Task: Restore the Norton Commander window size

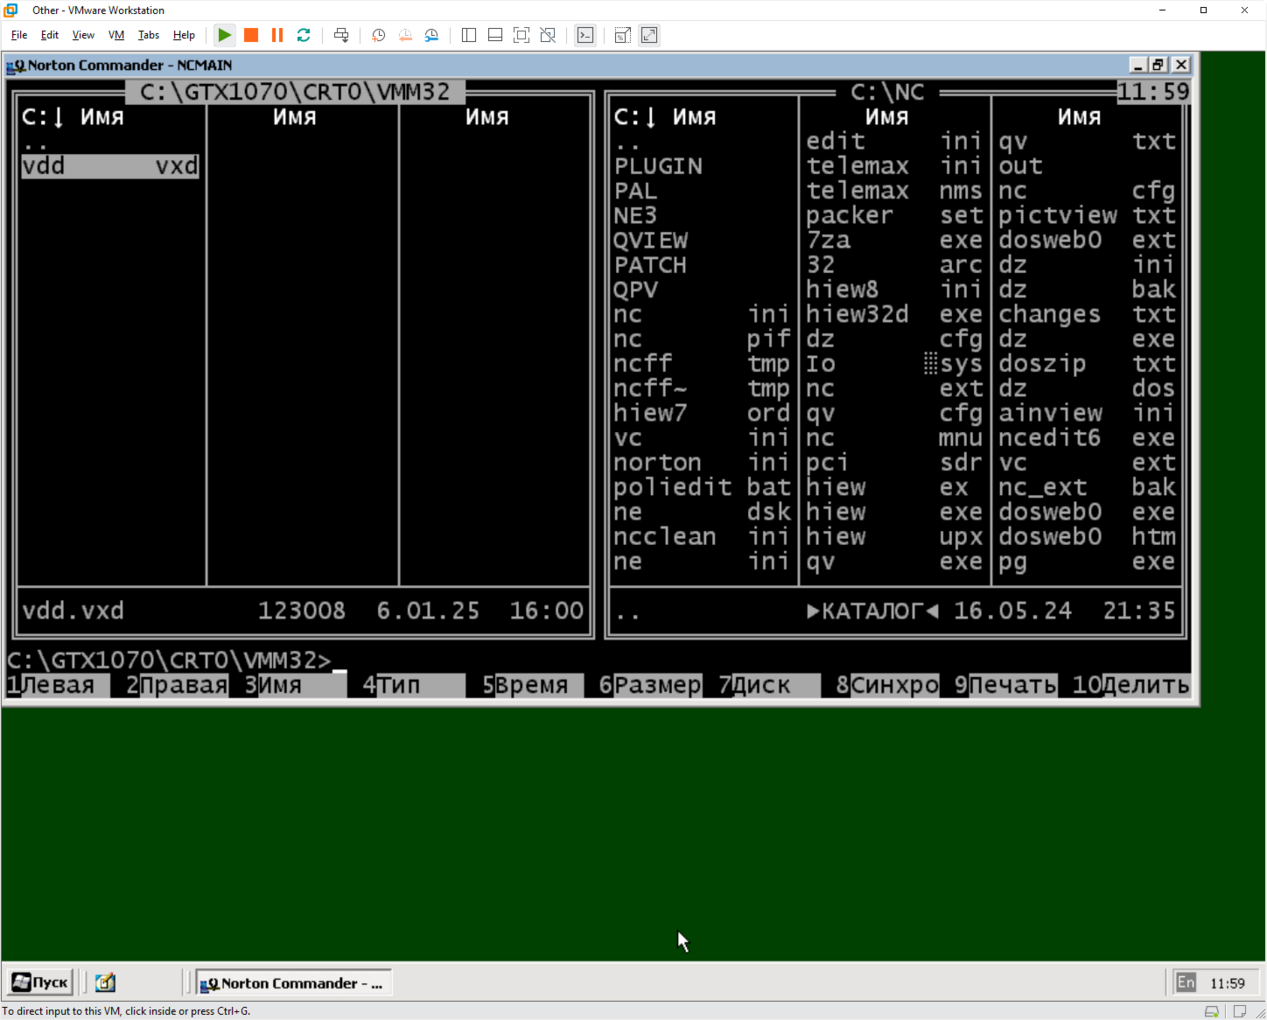Action: (1158, 65)
